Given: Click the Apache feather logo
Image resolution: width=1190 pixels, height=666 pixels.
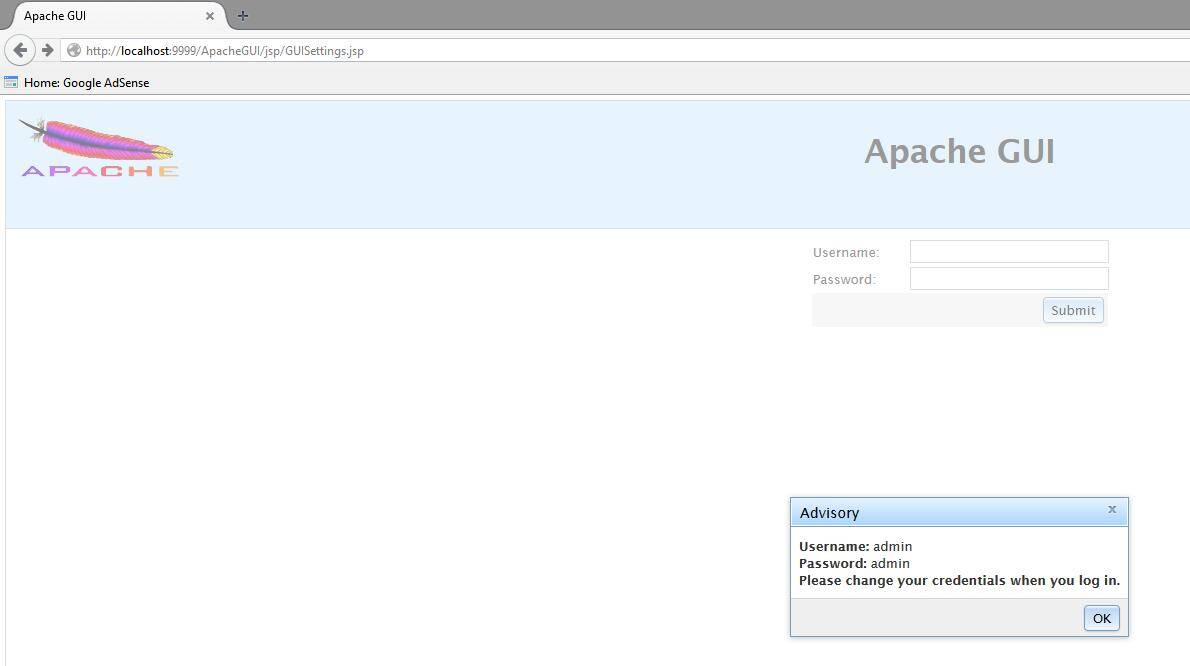Looking at the screenshot, I should [x=99, y=147].
